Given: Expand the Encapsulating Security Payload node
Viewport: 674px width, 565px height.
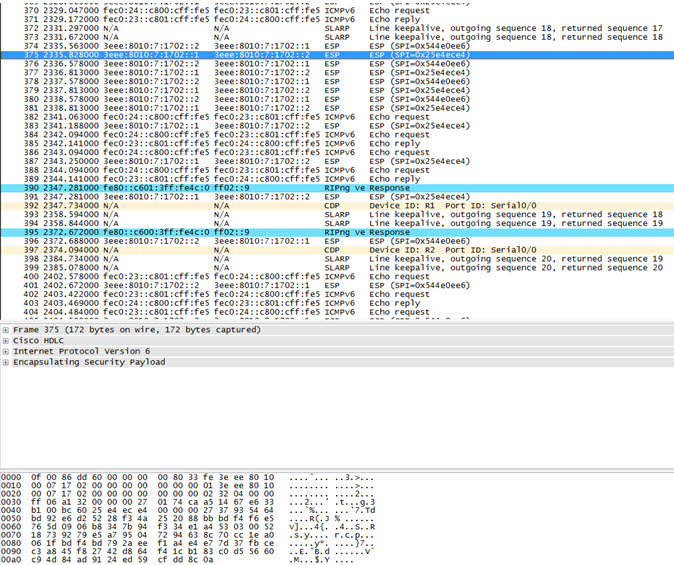Looking at the screenshot, I should tap(6, 362).
